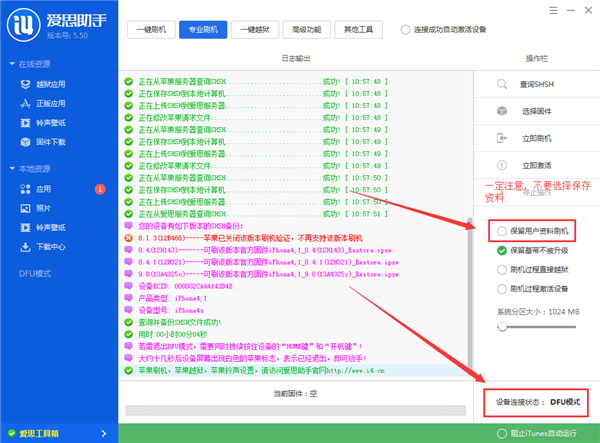
Task: Open 固件下载 in the sidebar
Action: tap(50, 142)
